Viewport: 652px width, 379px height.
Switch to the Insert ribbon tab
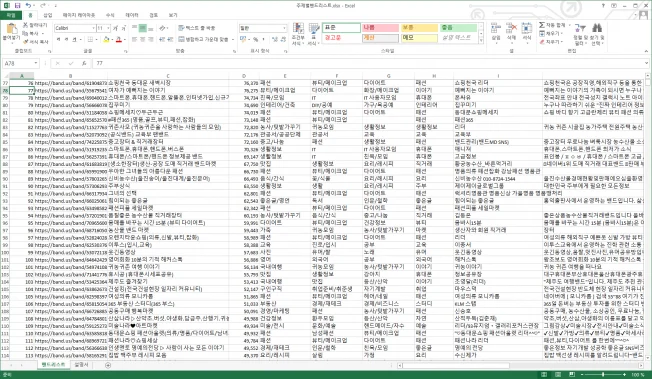point(48,15)
